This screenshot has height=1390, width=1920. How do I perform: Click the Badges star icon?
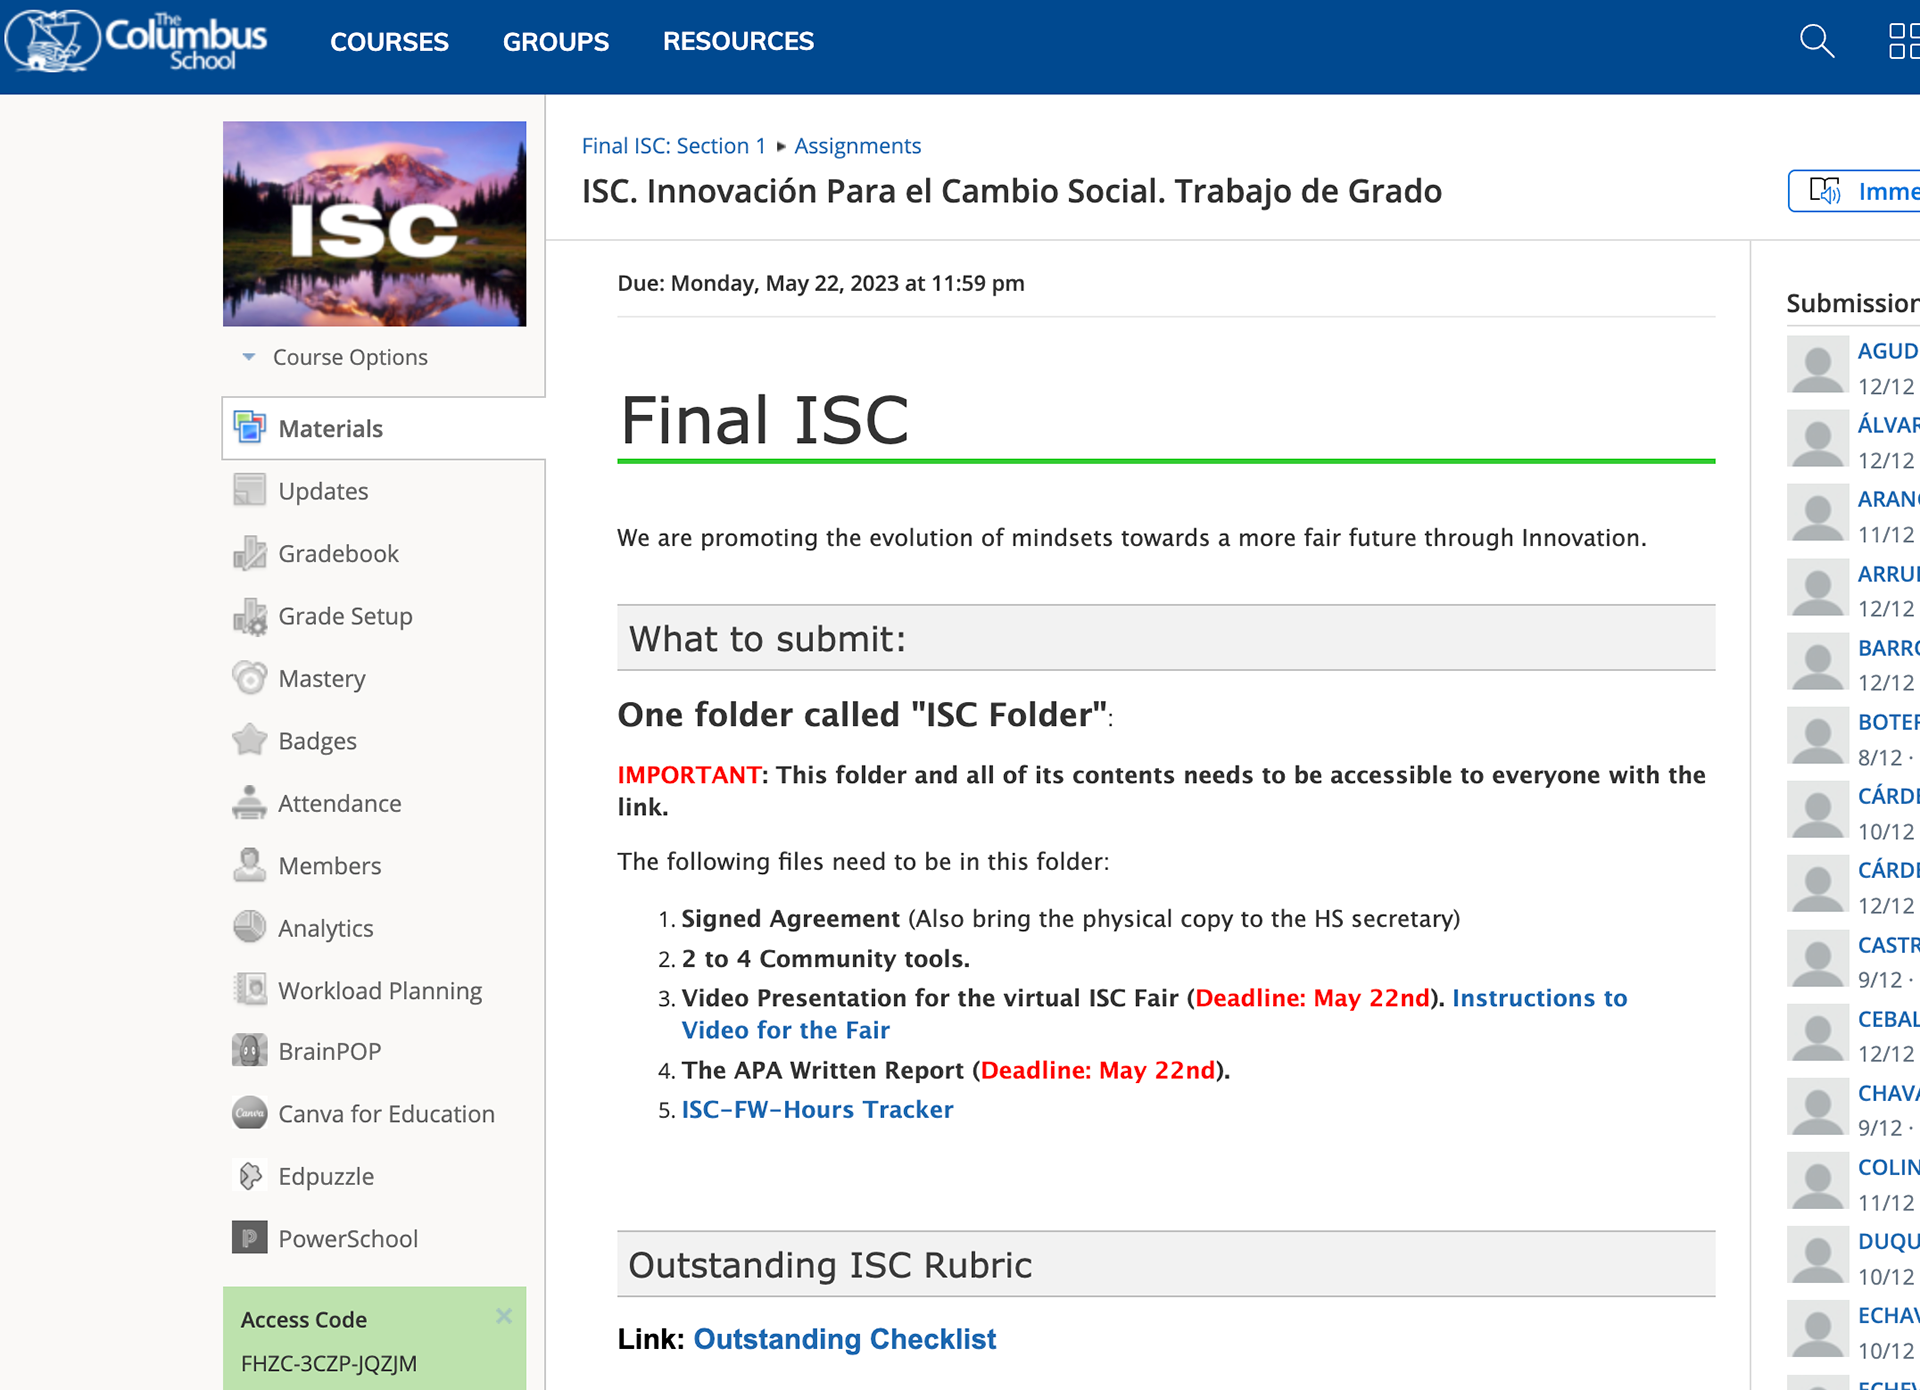pyautogui.click(x=249, y=740)
